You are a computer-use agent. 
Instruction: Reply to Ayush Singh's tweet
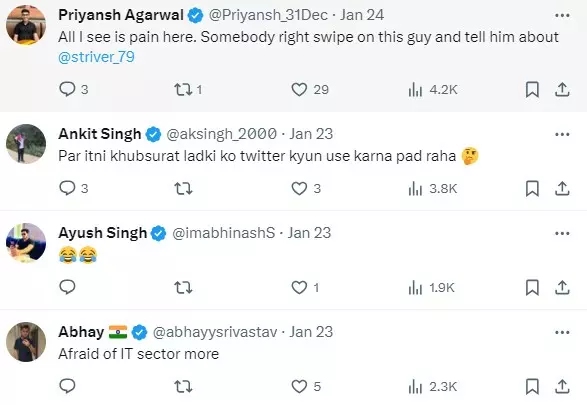pyautogui.click(x=67, y=287)
